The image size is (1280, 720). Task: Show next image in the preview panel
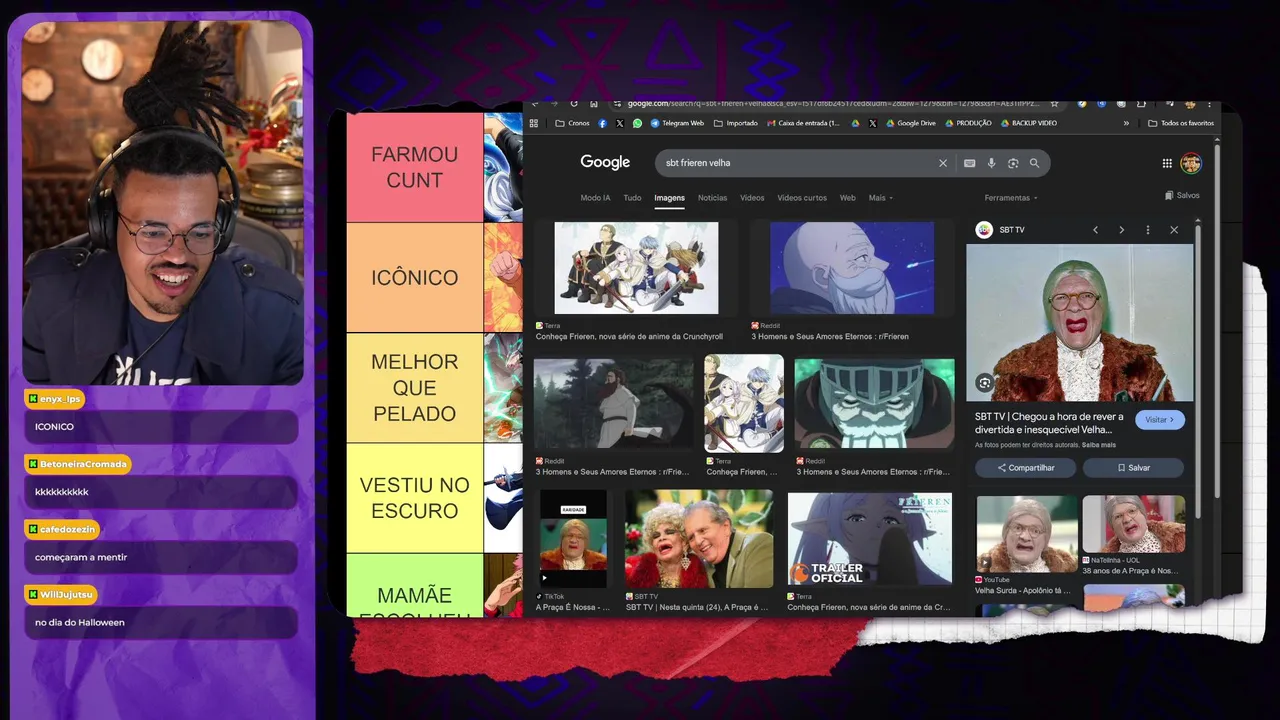tap(1121, 230)
